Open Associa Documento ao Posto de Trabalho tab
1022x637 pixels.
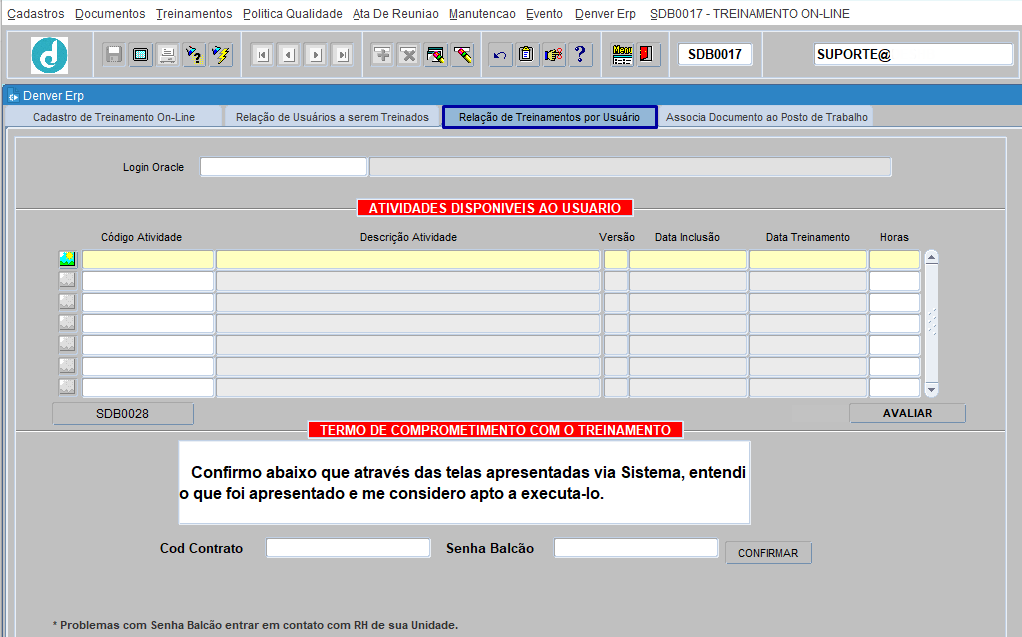(766, 117)
